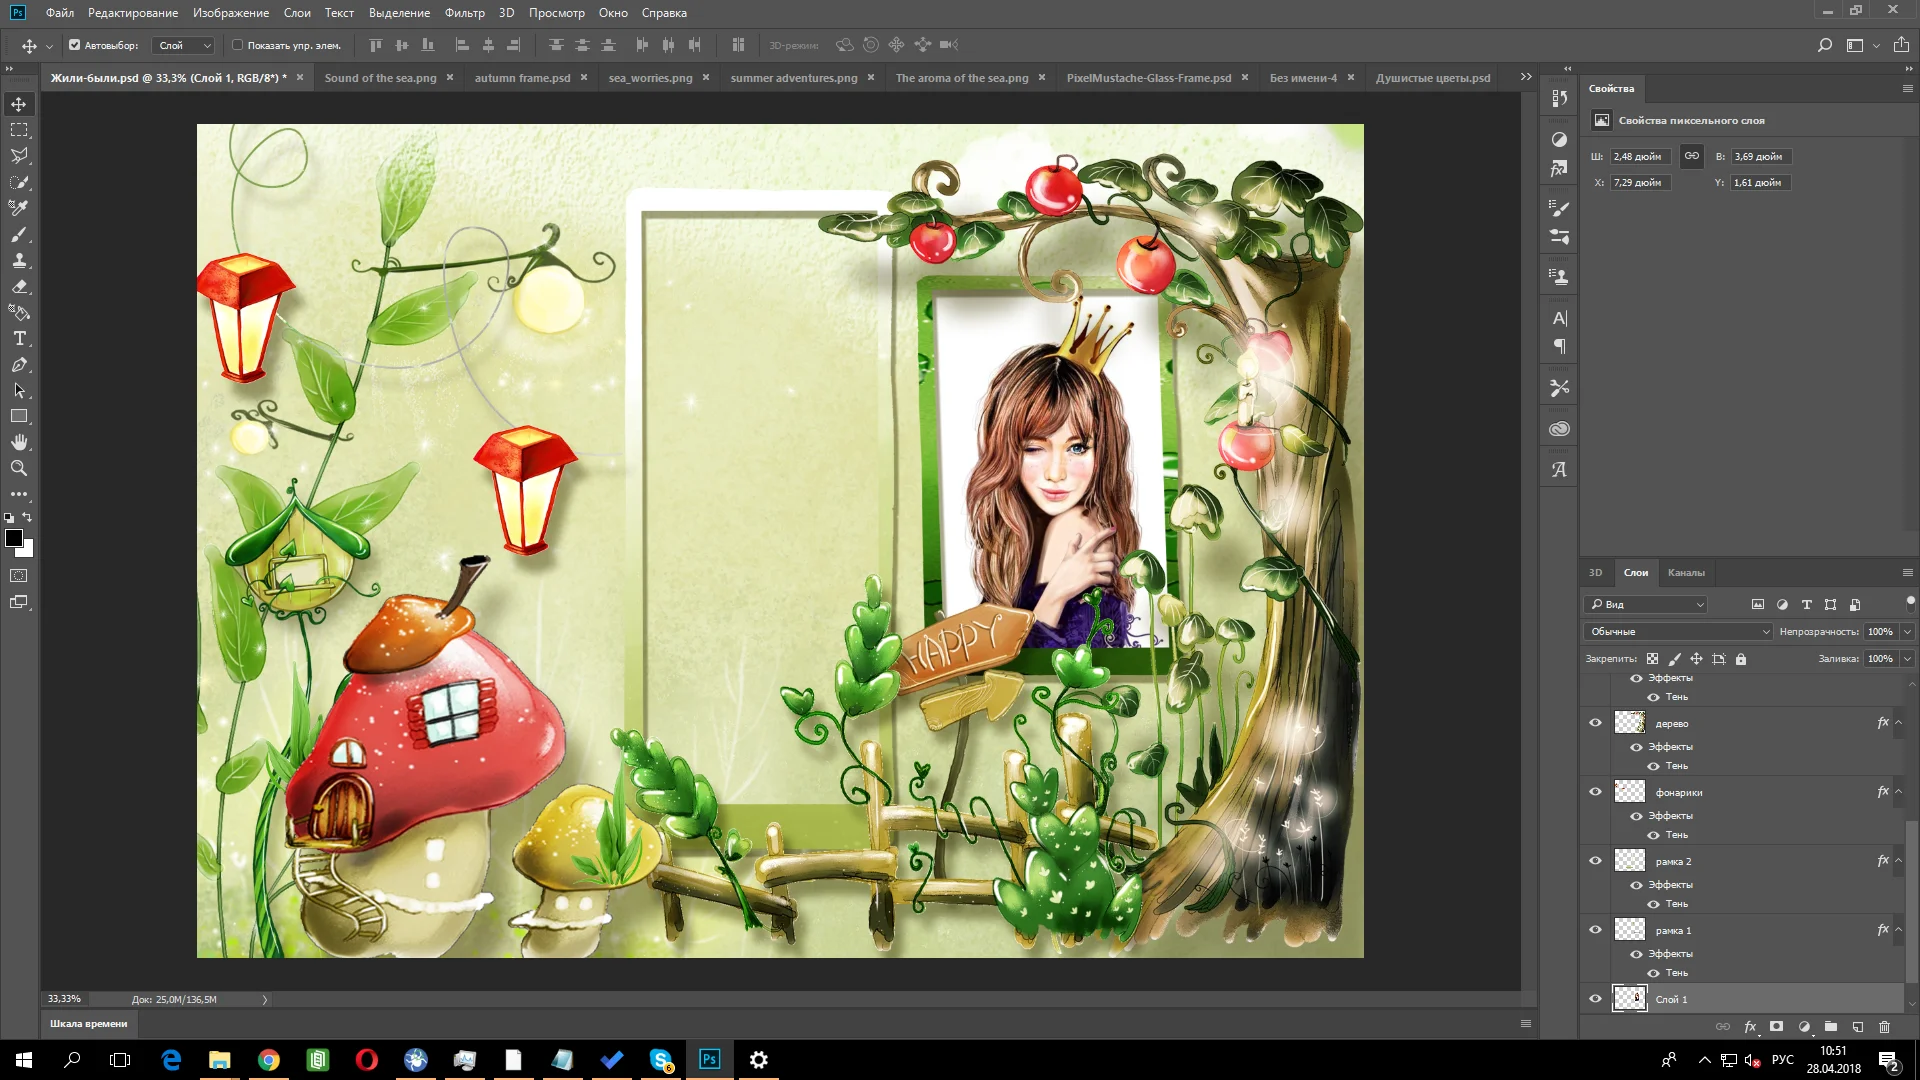Select the Hand tool
Screen dimensions: 1920x1080
pos(19,442)
